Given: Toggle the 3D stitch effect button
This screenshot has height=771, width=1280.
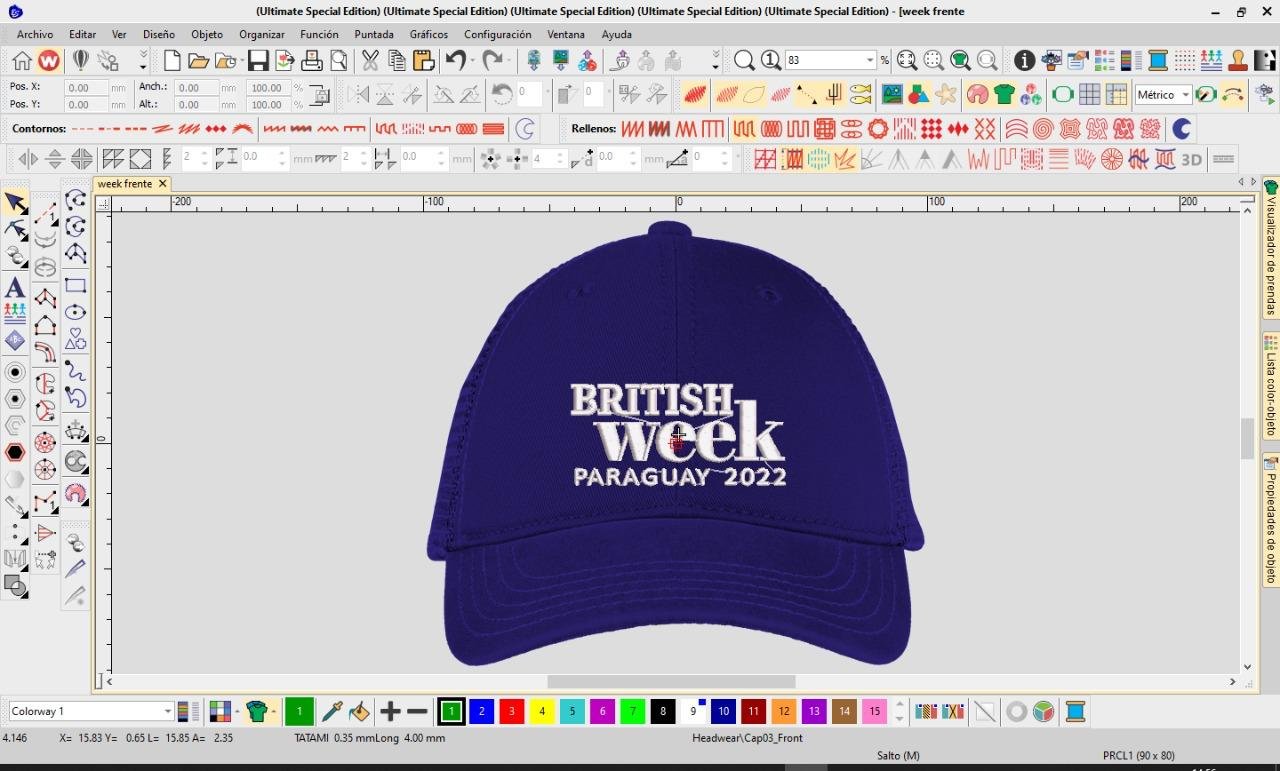Looking at the screenshot, I should (x=1191, y=159).
